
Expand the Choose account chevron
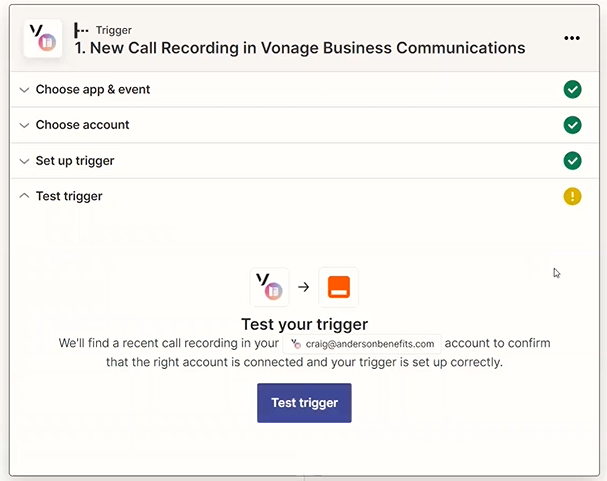point(24,125)
